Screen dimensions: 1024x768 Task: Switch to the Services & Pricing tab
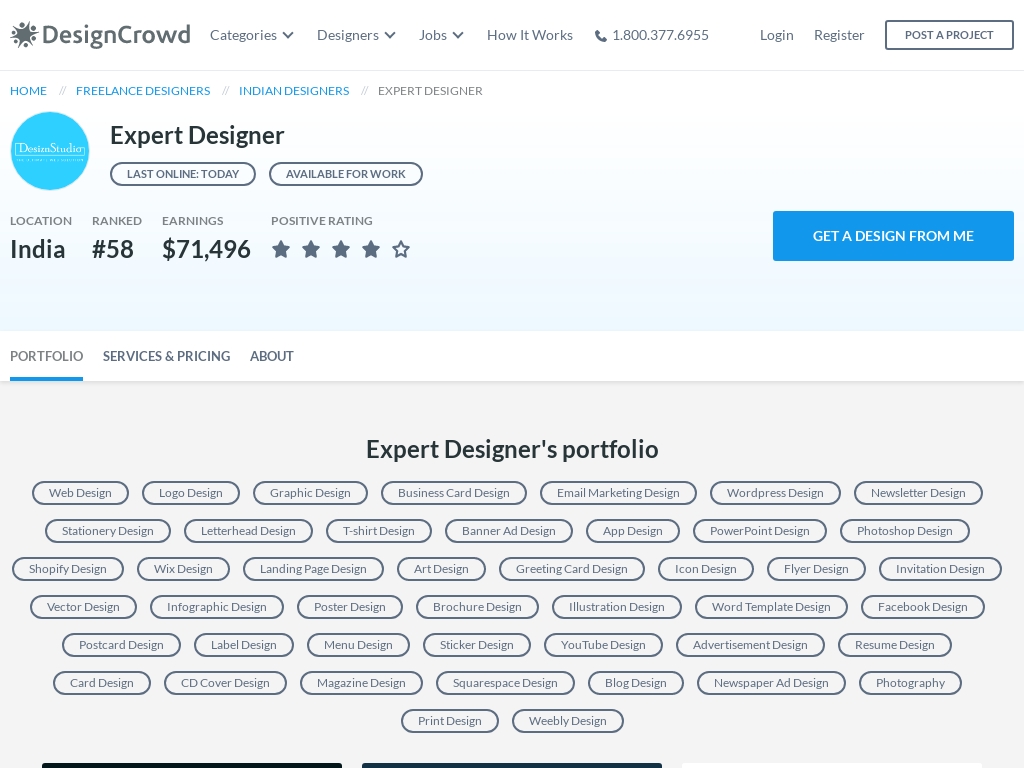(x=166, y=356)
